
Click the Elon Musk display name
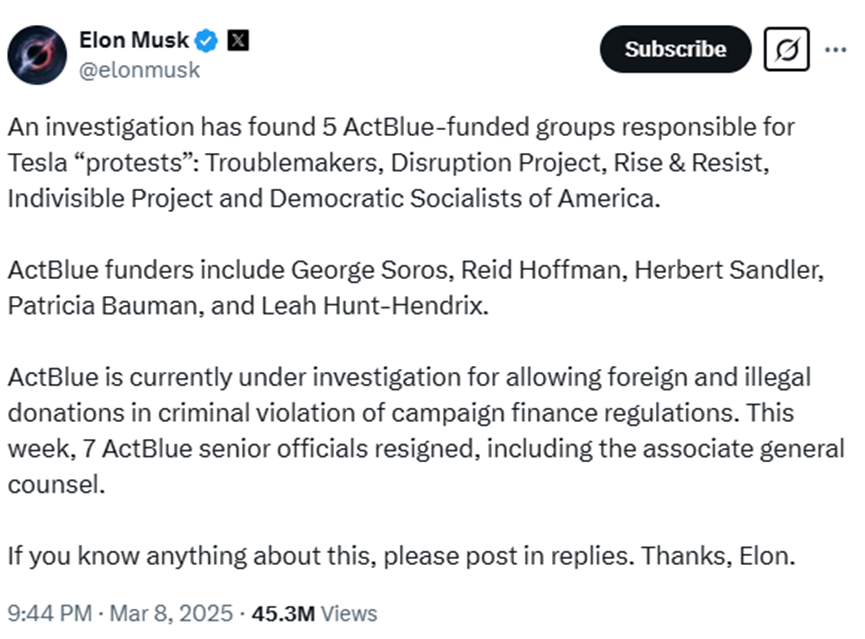click(133, 41)
